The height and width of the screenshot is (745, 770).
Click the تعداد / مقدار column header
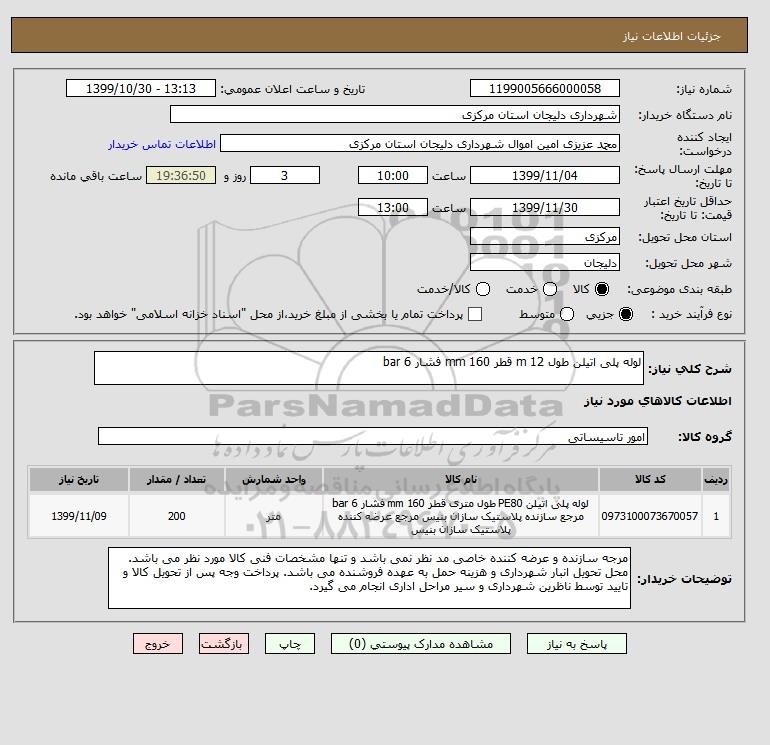(x=177, y=479)
